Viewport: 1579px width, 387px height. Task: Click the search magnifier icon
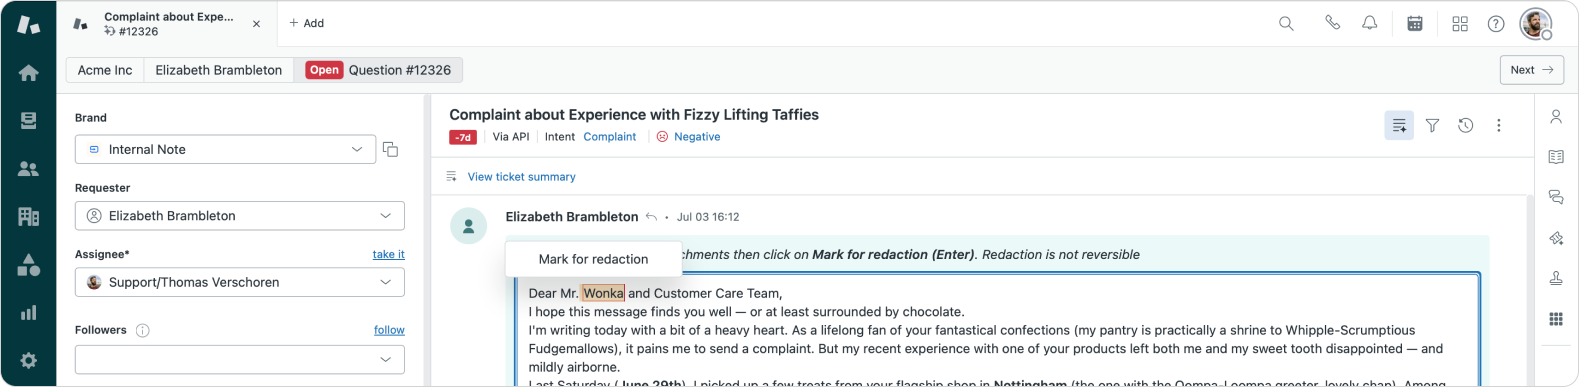[1286, 23]
